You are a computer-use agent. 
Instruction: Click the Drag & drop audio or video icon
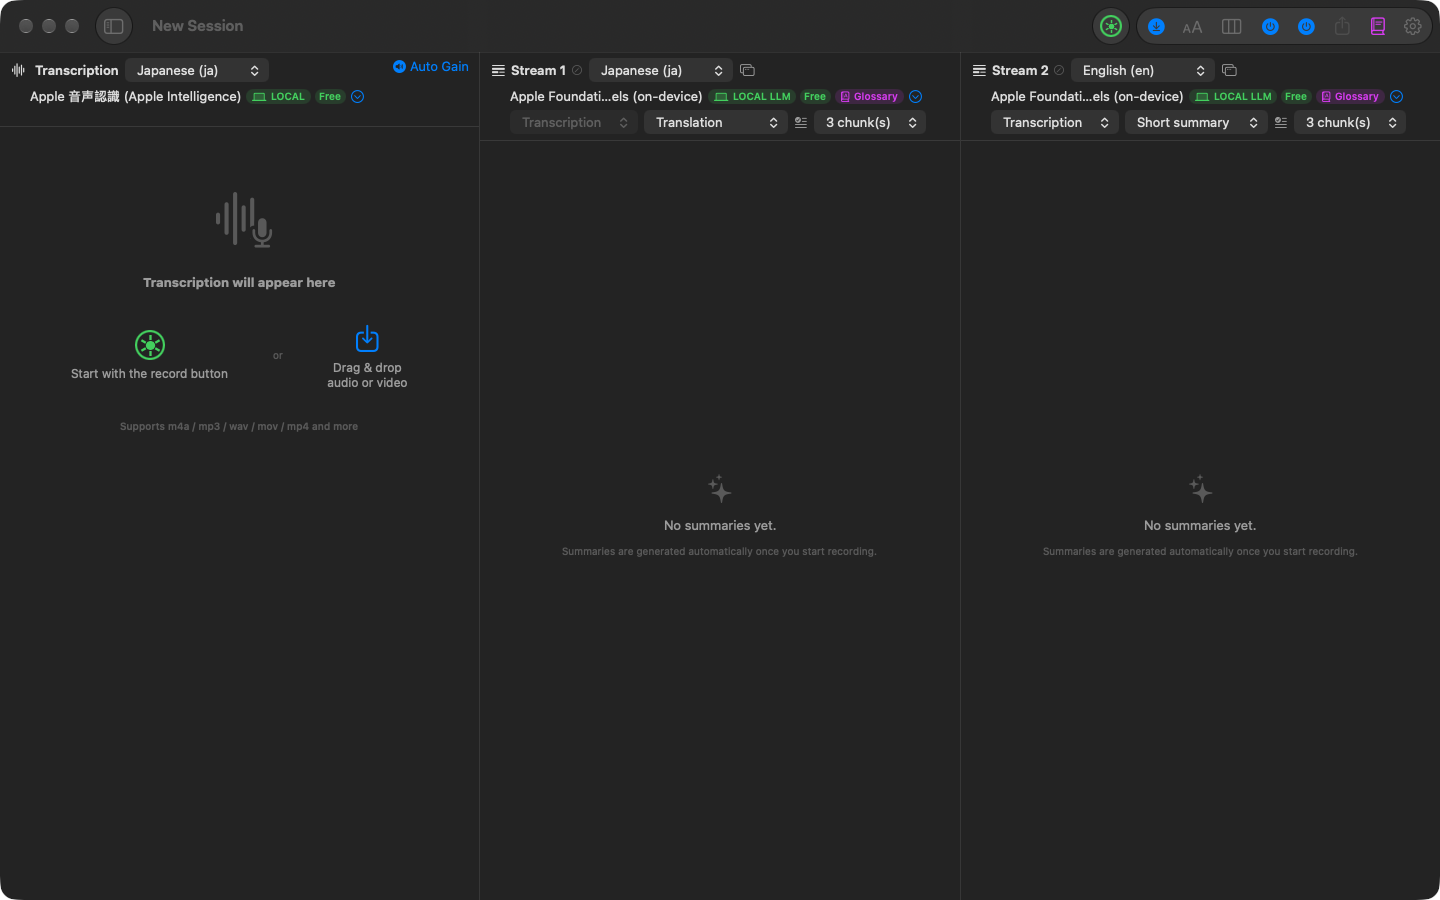click(x=367, y=338)
